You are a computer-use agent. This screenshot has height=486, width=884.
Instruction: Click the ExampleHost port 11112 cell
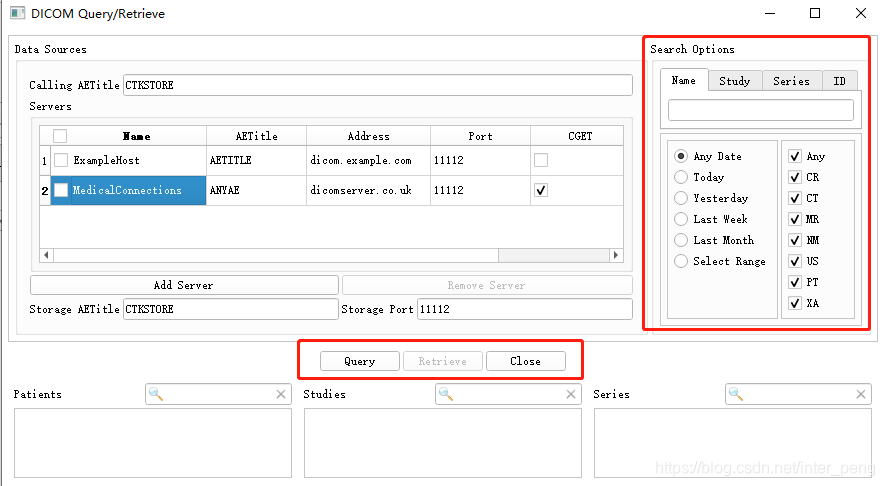tap(480, 160)
